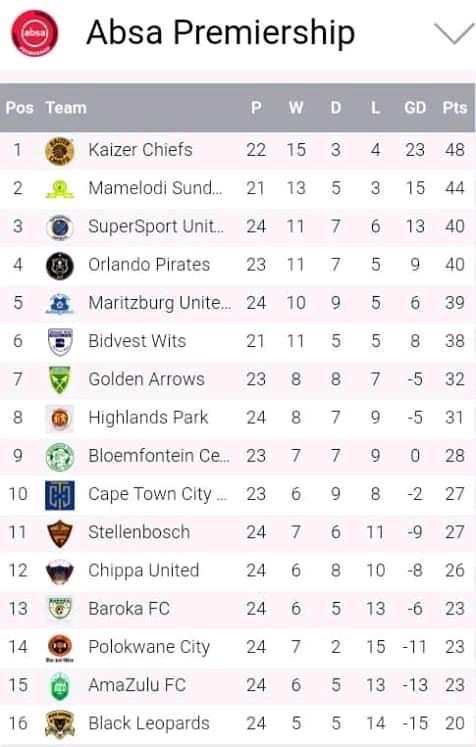Click the Absa red logo icon
Screen dimensions: 476x747
pyautogui.click(x=35, y=33)
